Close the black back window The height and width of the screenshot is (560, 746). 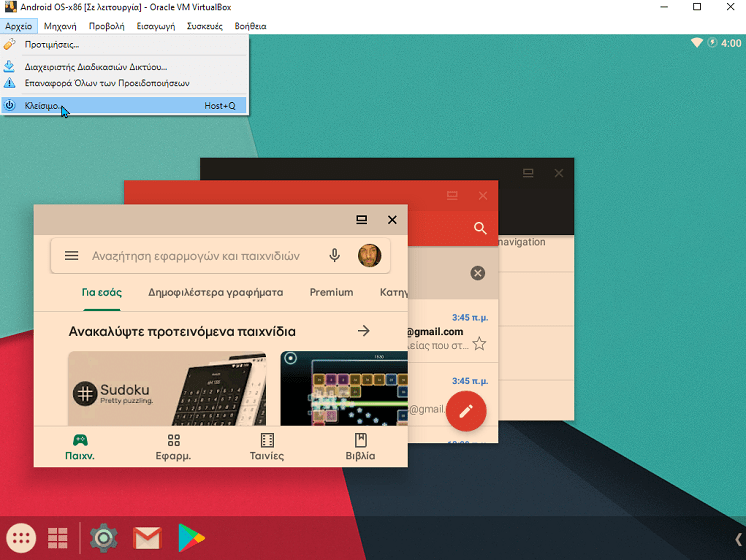tap(559, 173)
